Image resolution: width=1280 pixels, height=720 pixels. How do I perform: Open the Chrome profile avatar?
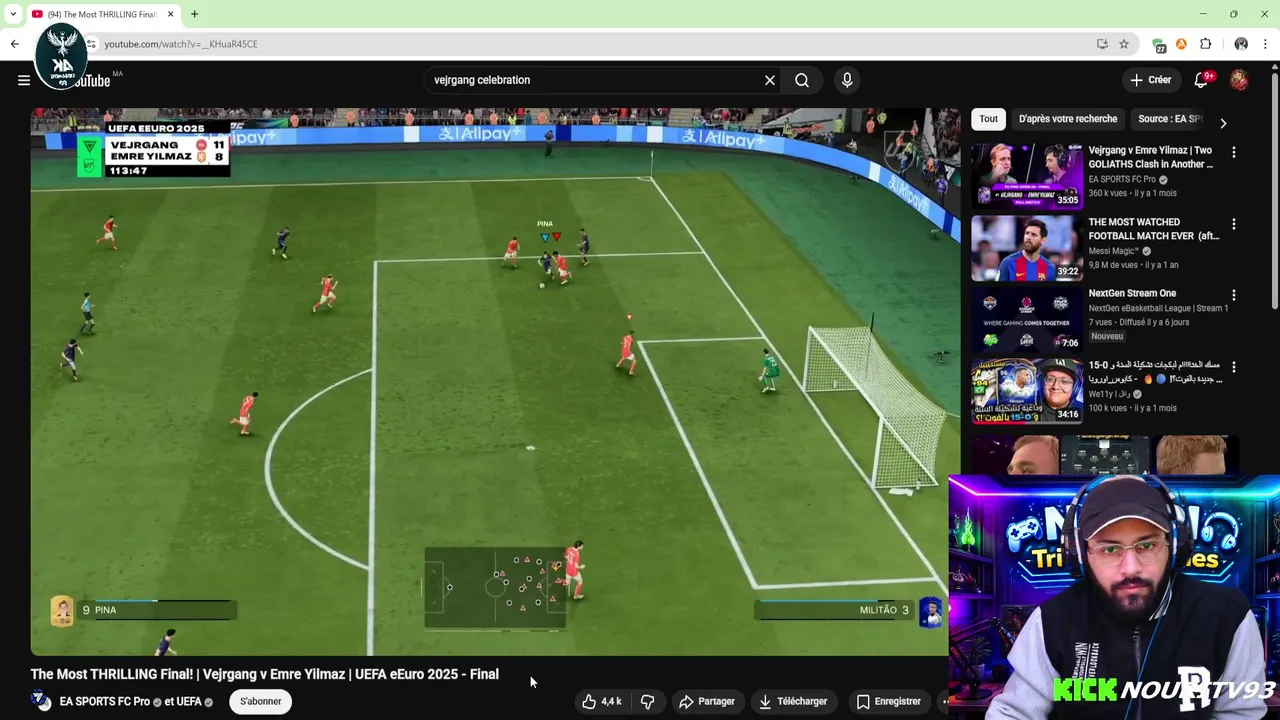click(x=1241, y=44)
